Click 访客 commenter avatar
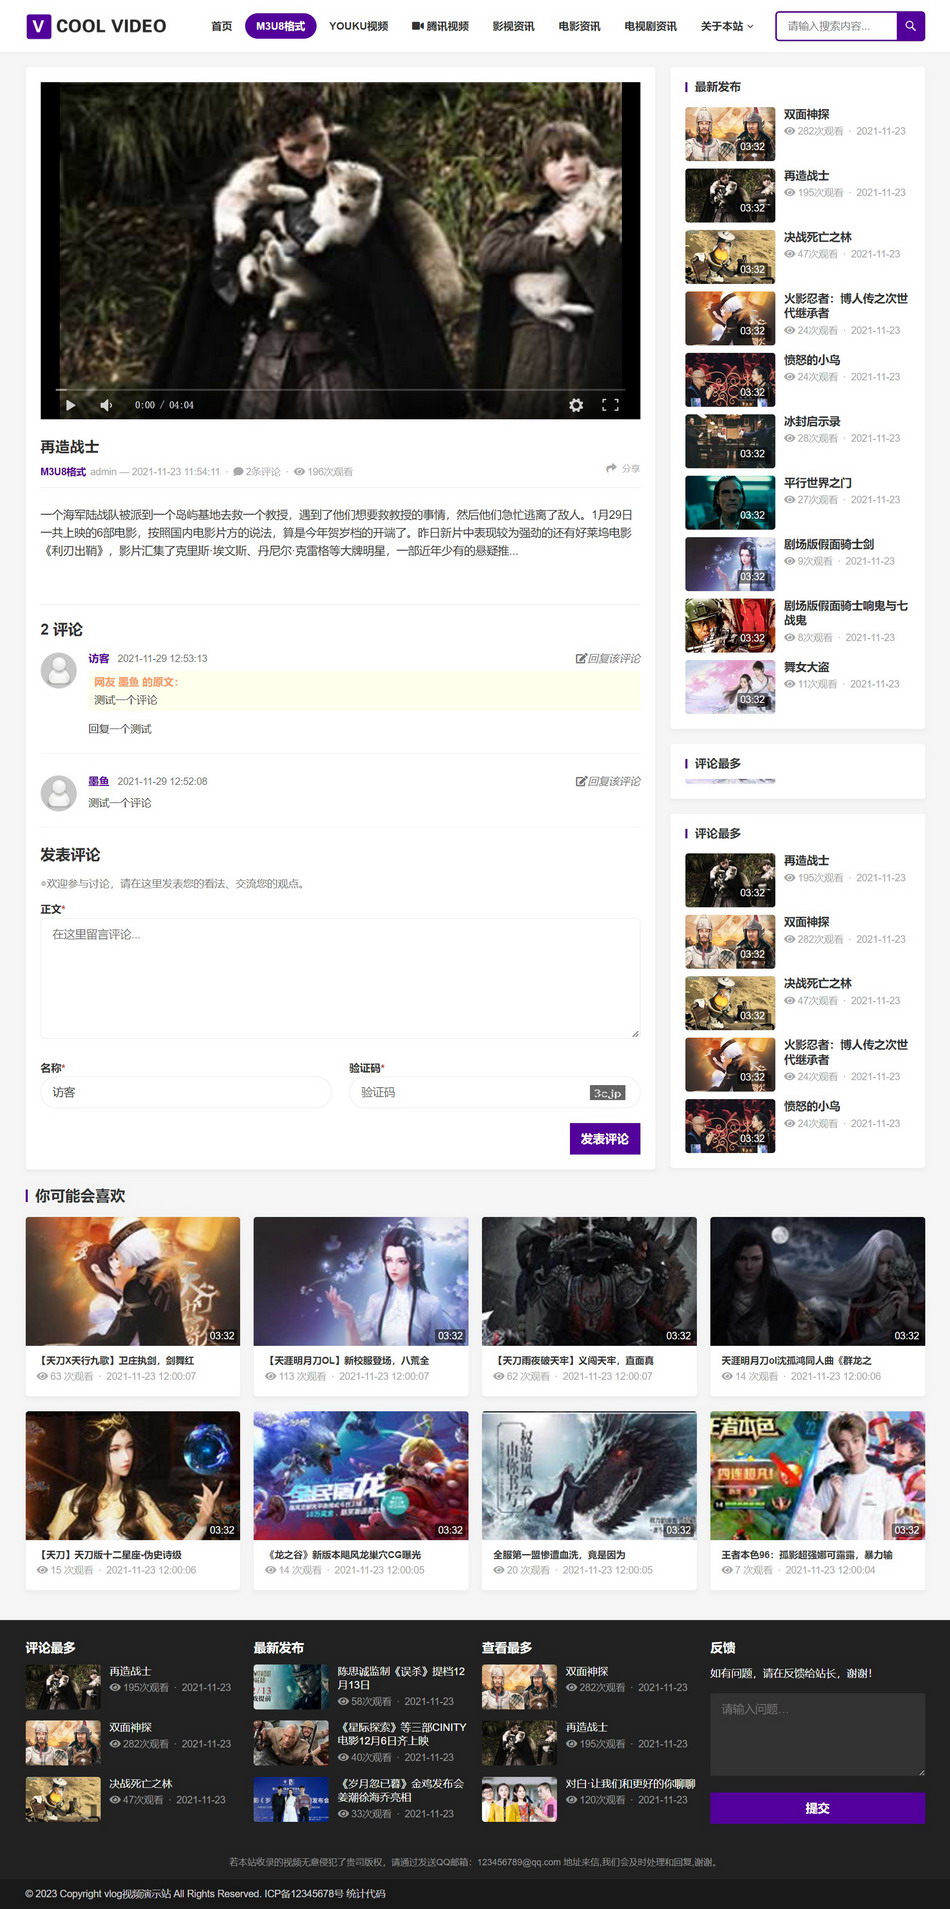This screenshot has height=1909, width=950. coord(59,670)
